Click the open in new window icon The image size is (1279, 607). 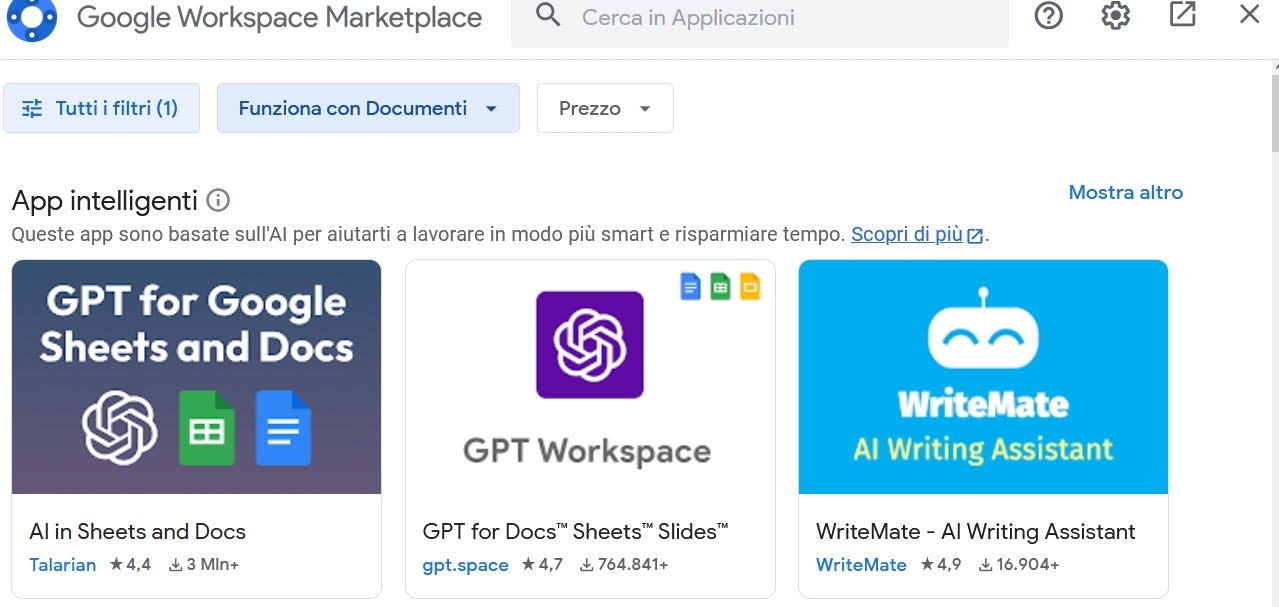click(x=1182, y=14)
